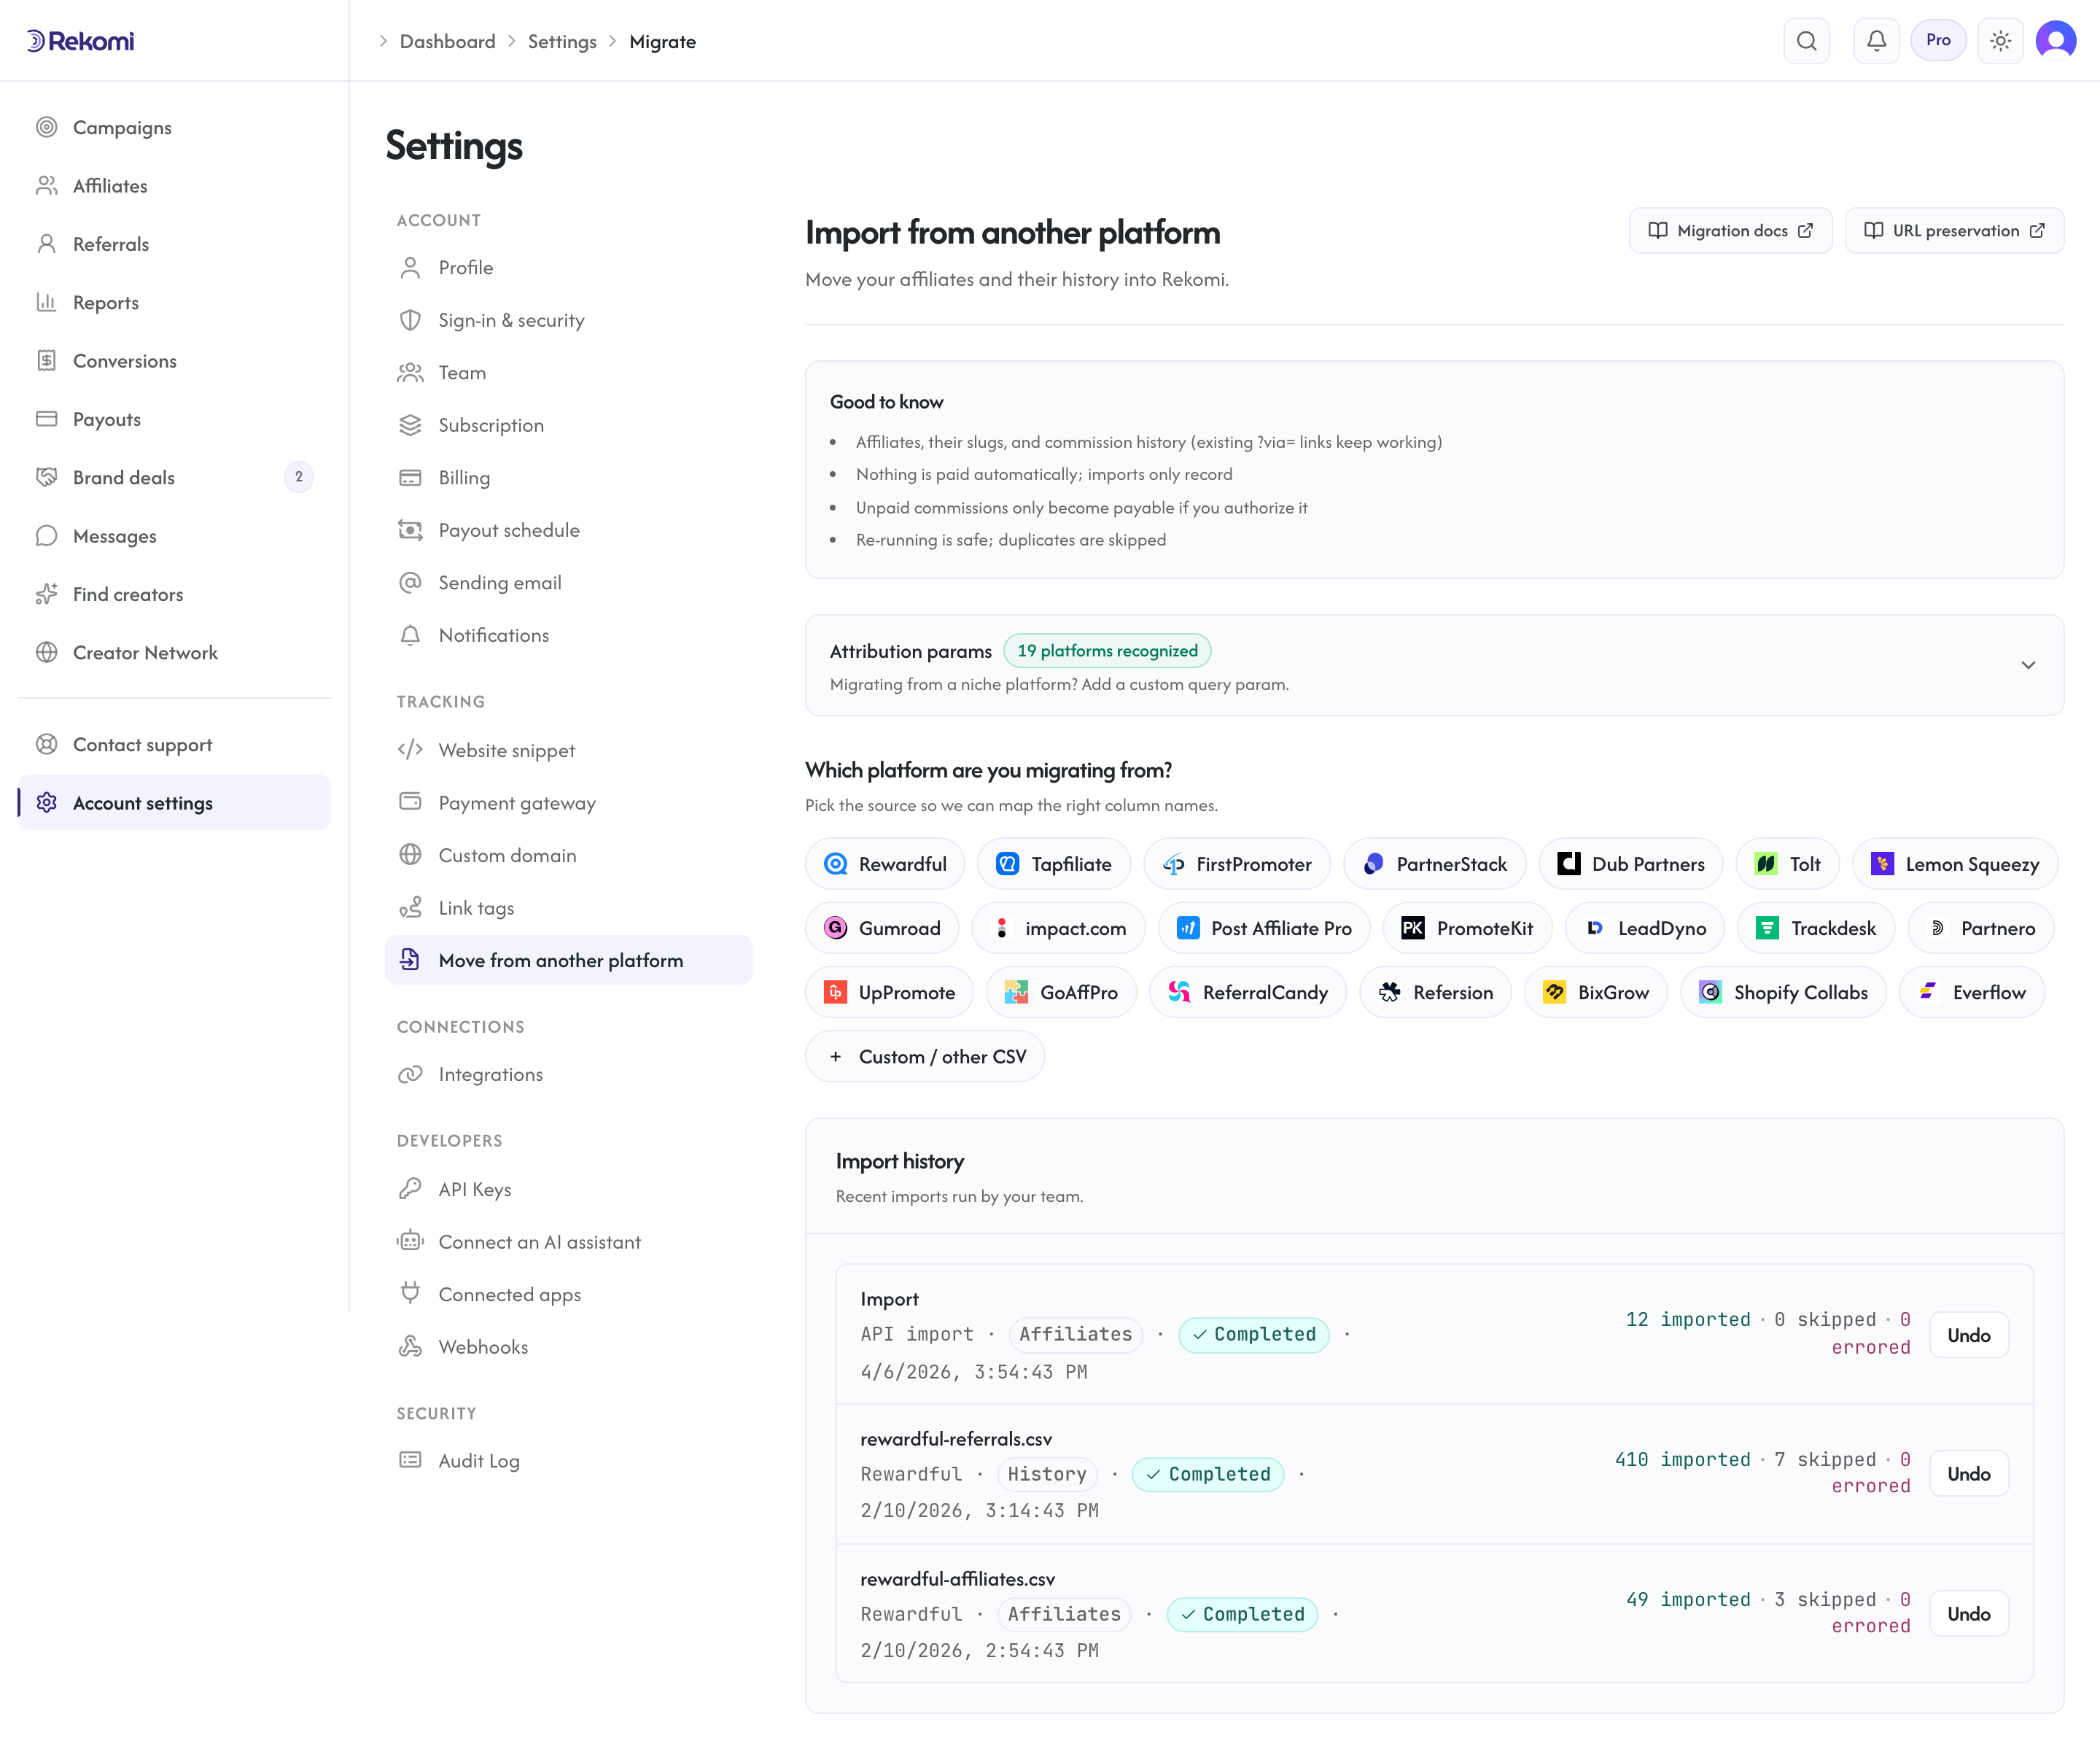Go to the Settings breadcrumb
This screenshot has width=2100, height=1749.
tap(562, 41)
